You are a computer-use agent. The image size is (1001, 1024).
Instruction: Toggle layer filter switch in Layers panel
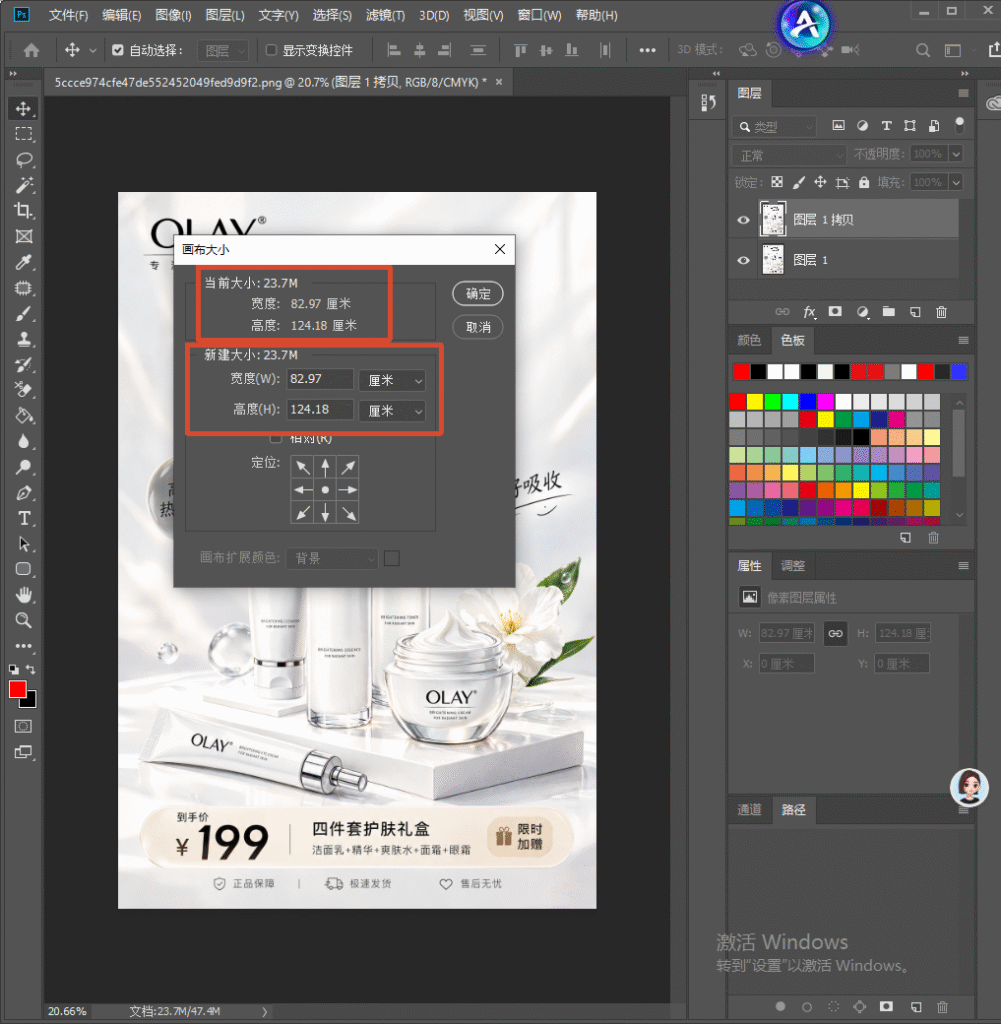point(959,125)
